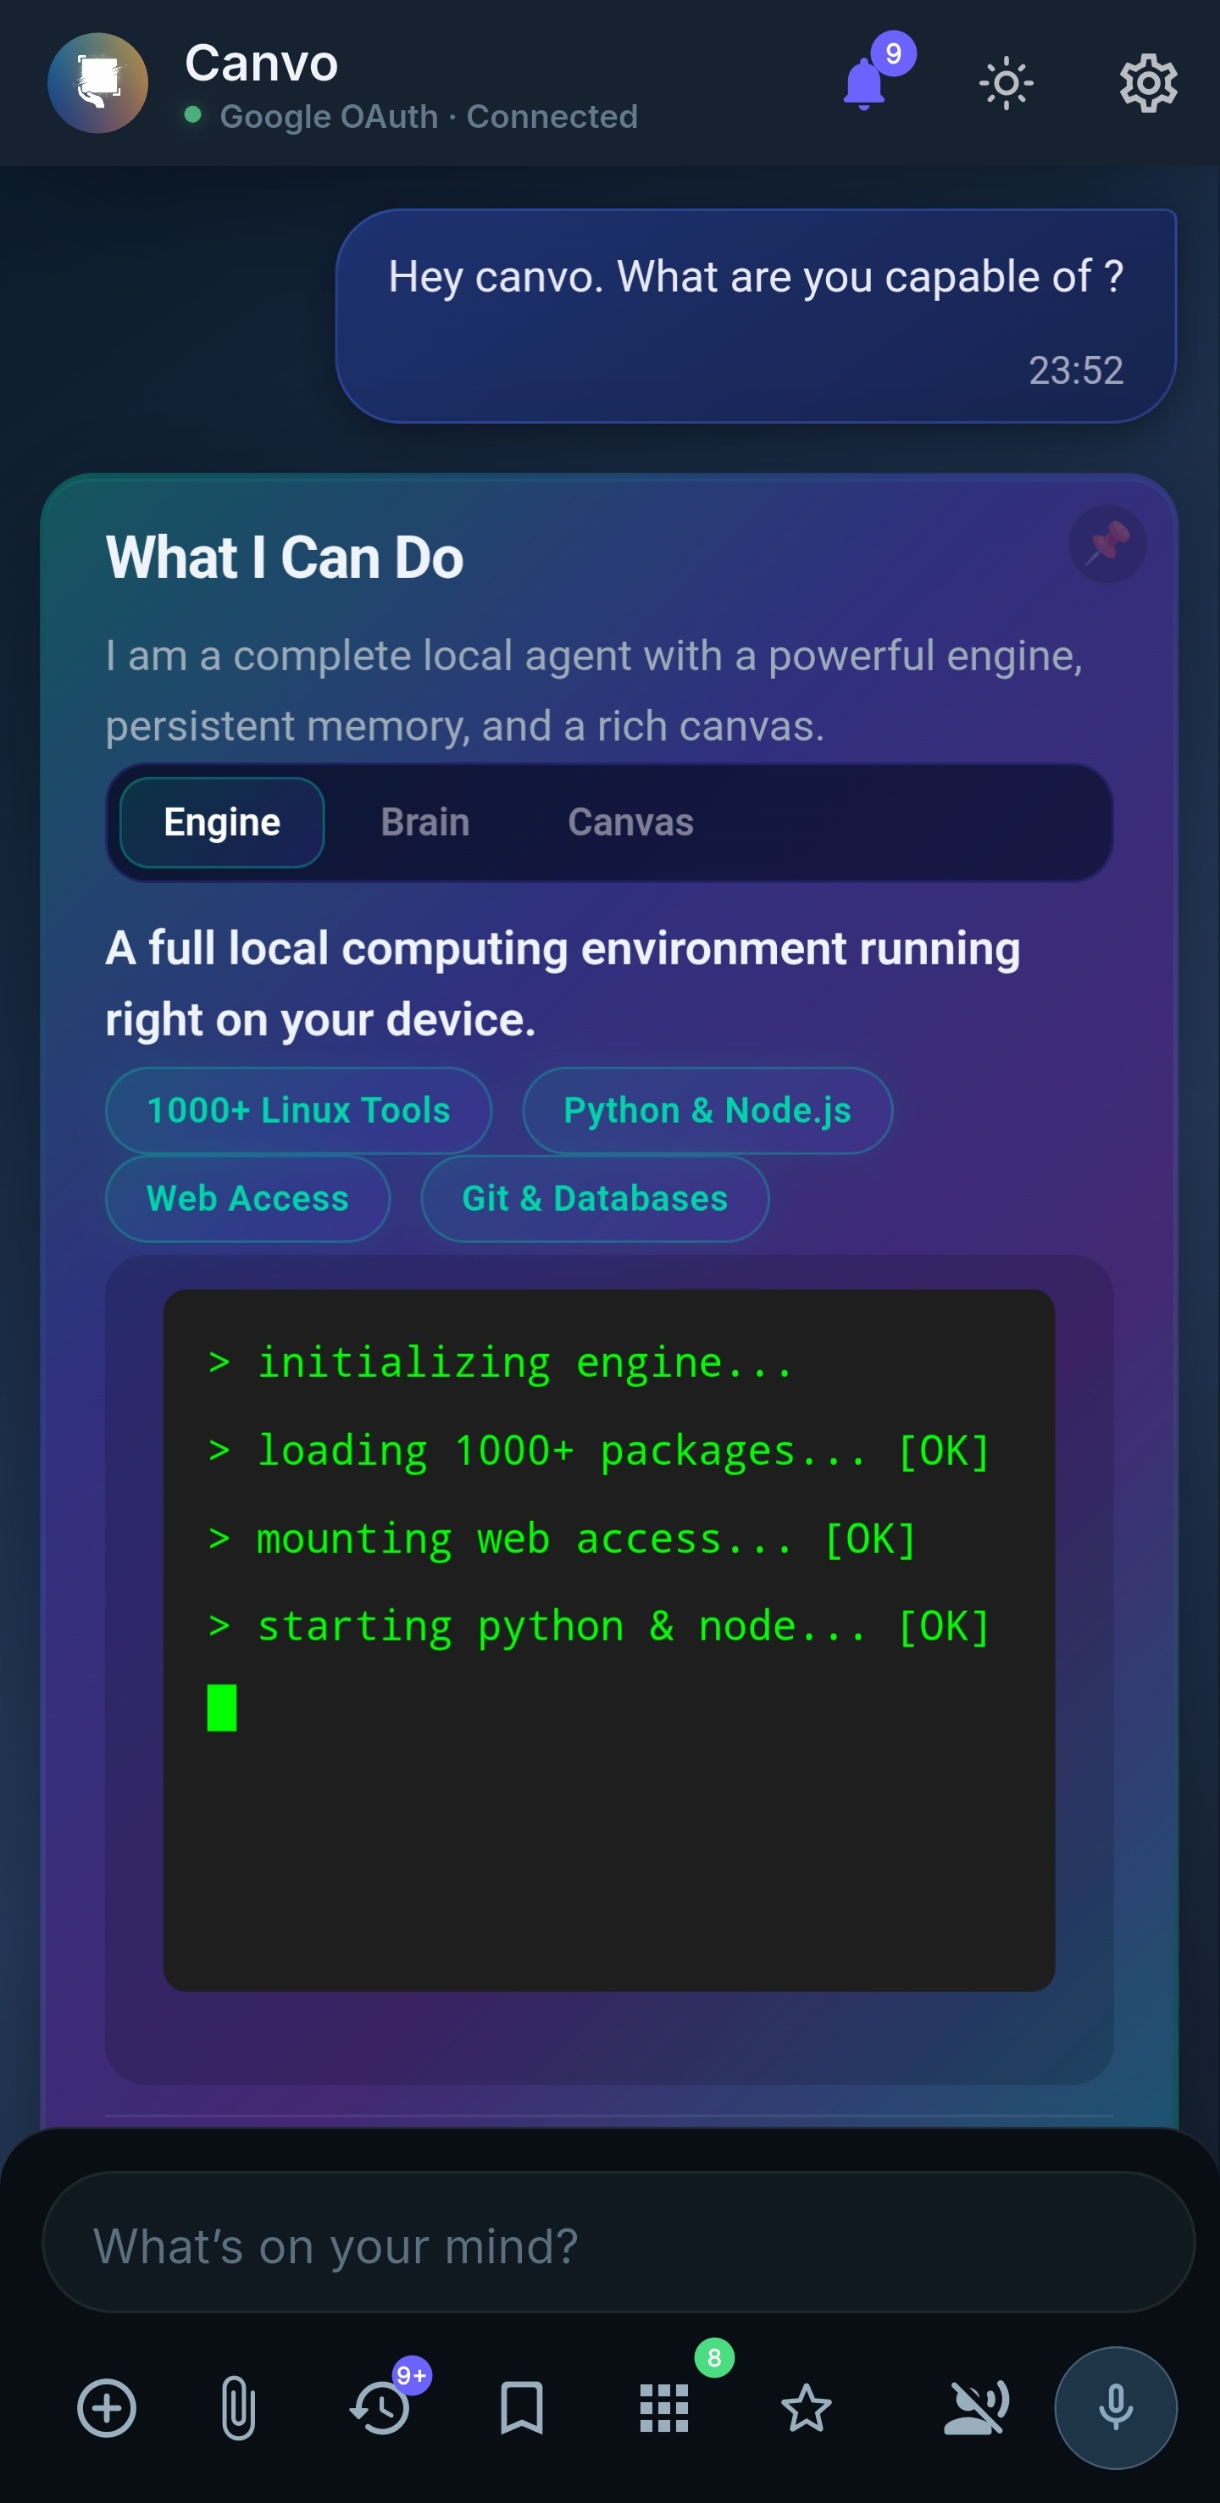The image size is (1220, 2503).
Task: Open the bookmarks icon
Action: [x=521, y=2408]
